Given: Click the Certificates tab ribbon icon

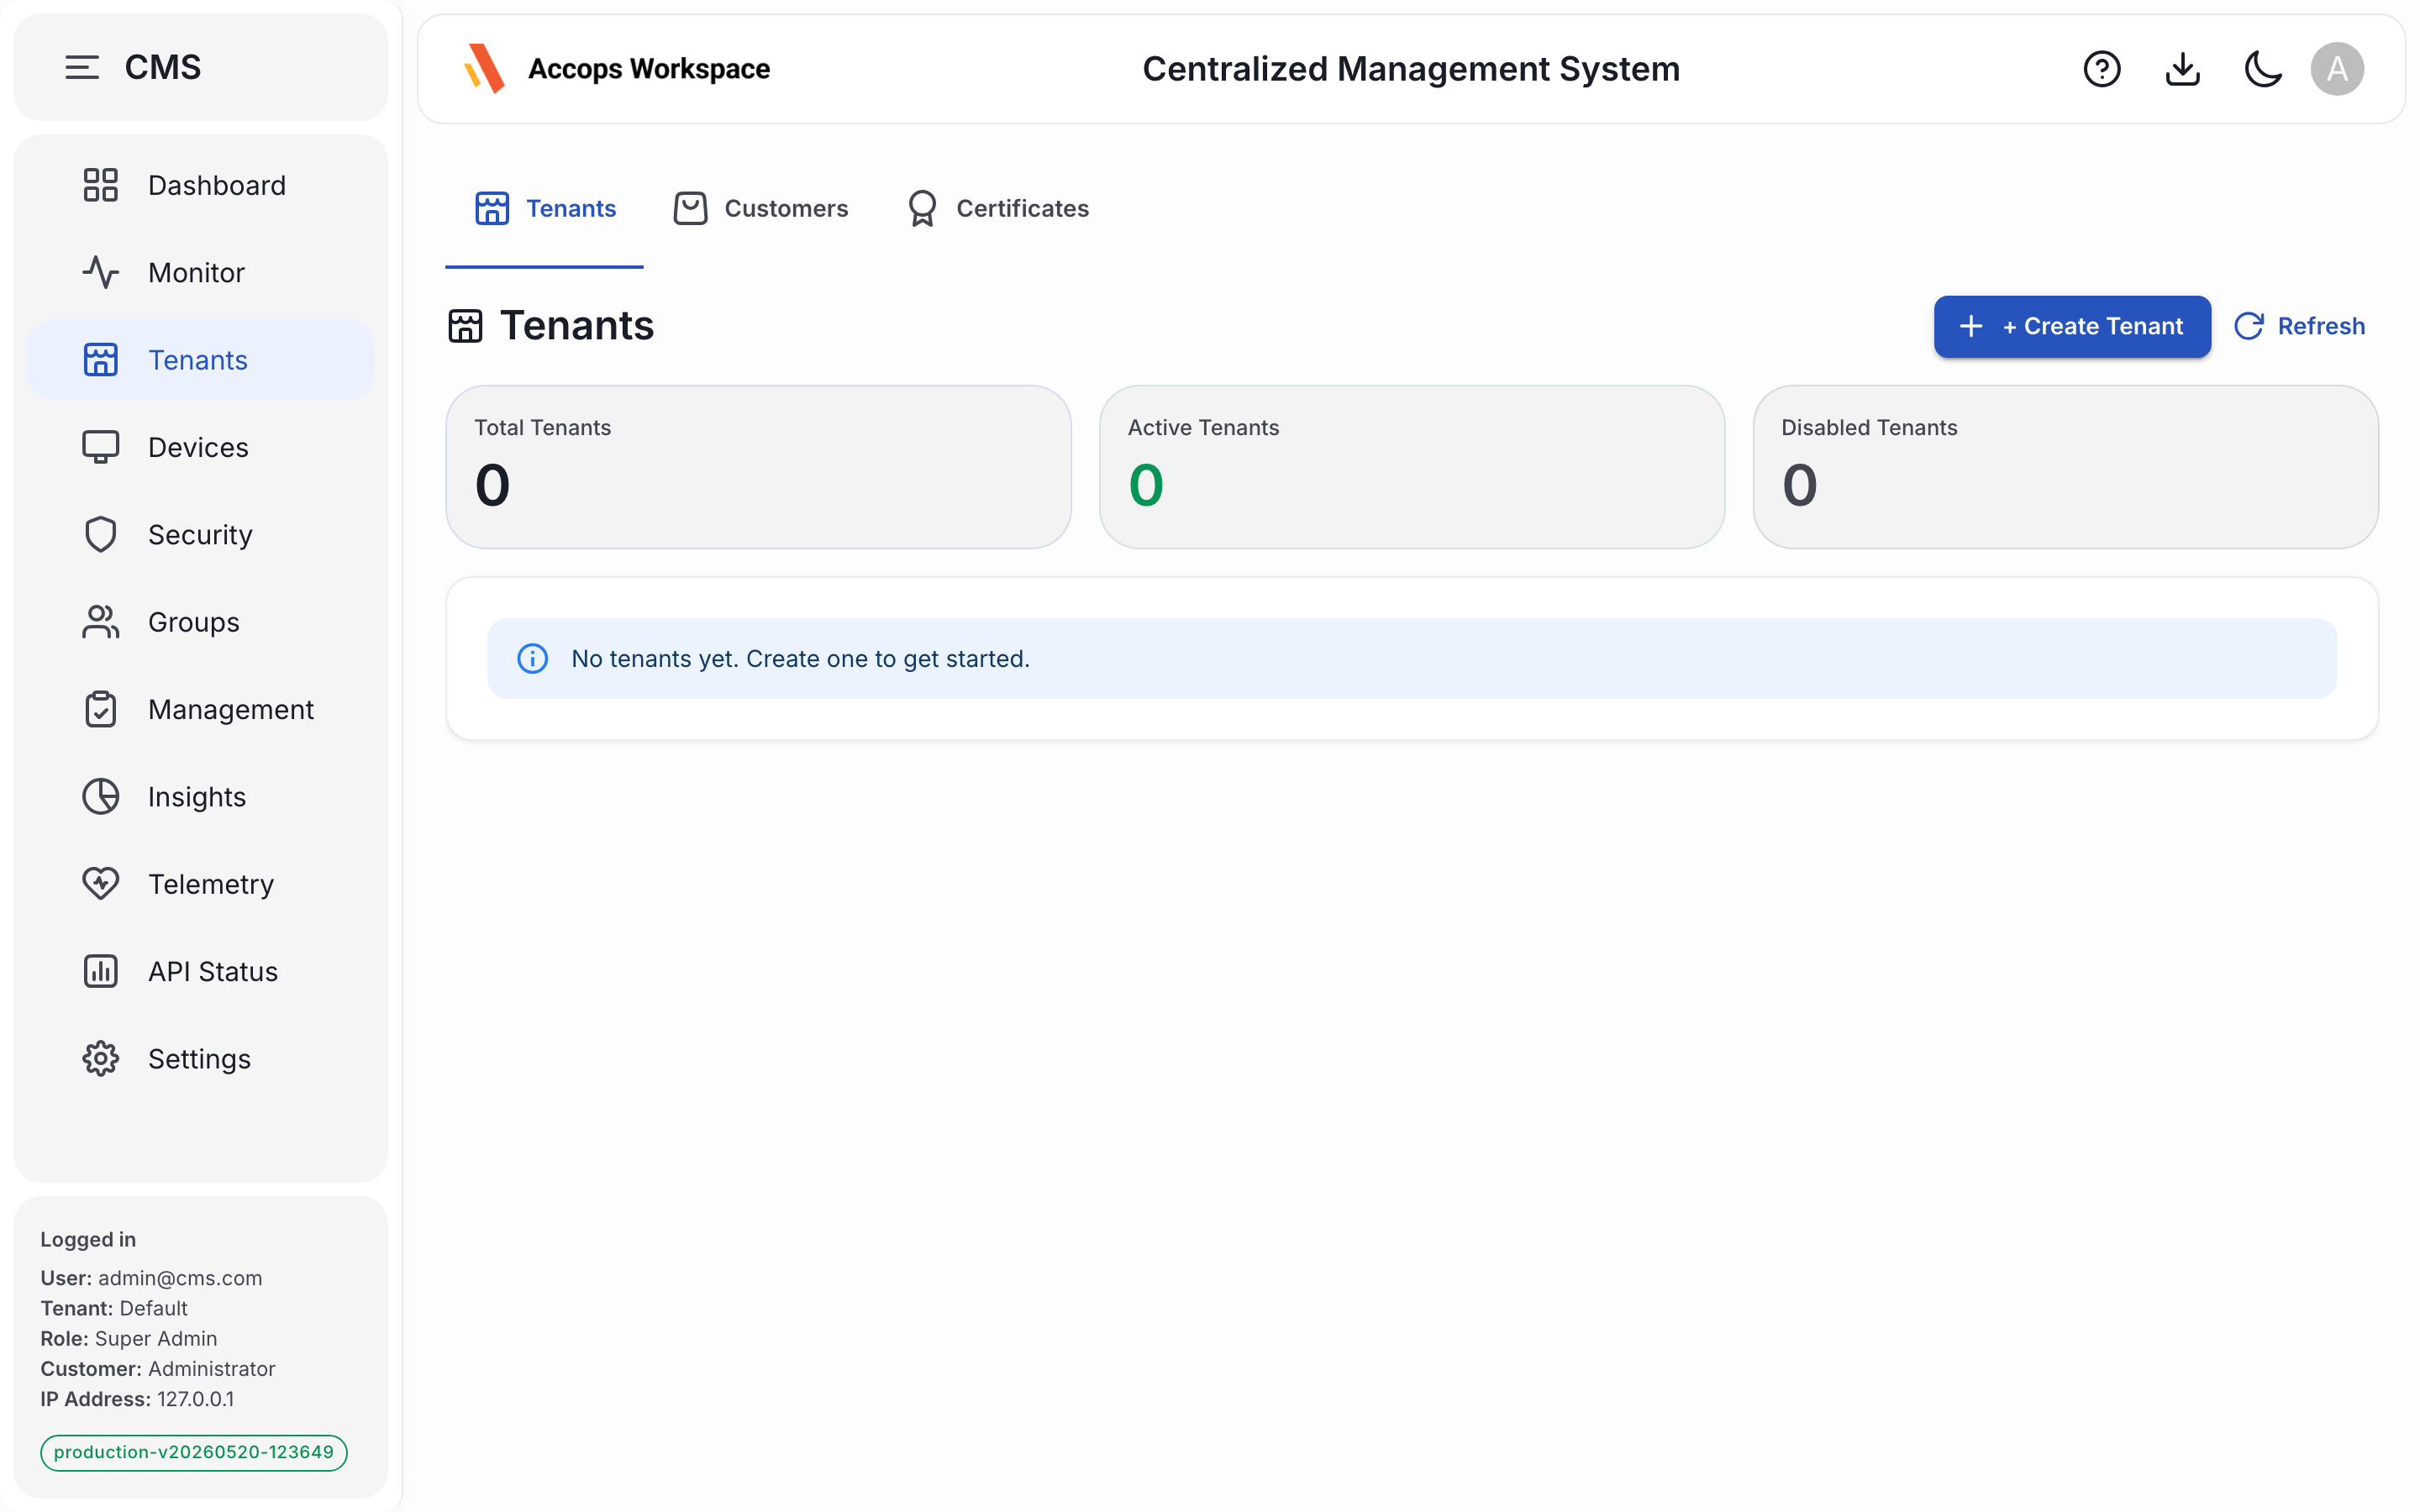Looking at the screenshot, I should pos(922,208).
